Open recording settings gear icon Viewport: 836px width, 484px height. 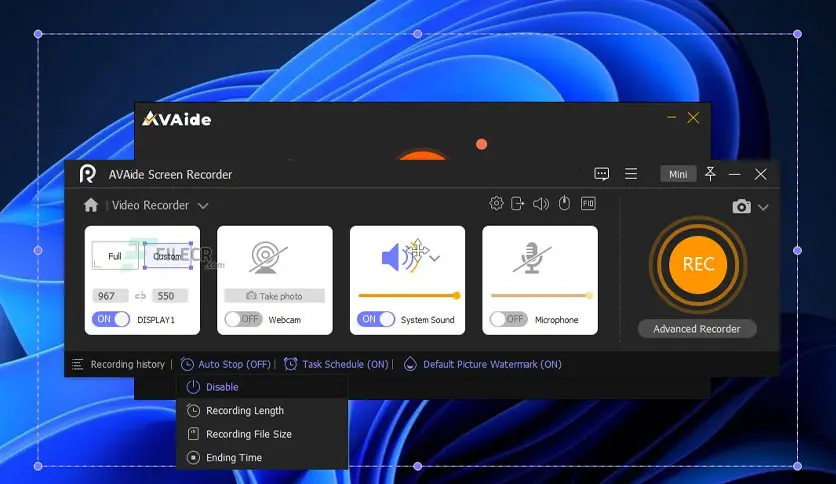click(496, 203)
